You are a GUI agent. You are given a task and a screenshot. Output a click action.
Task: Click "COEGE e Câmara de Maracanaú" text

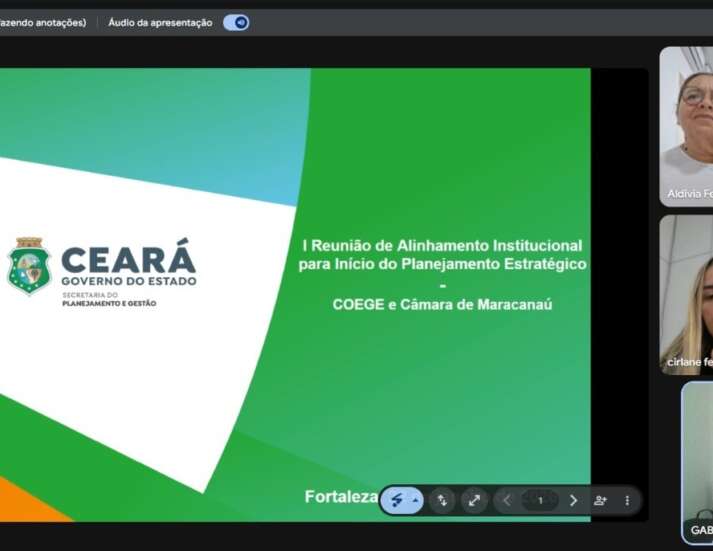point(442,304)
